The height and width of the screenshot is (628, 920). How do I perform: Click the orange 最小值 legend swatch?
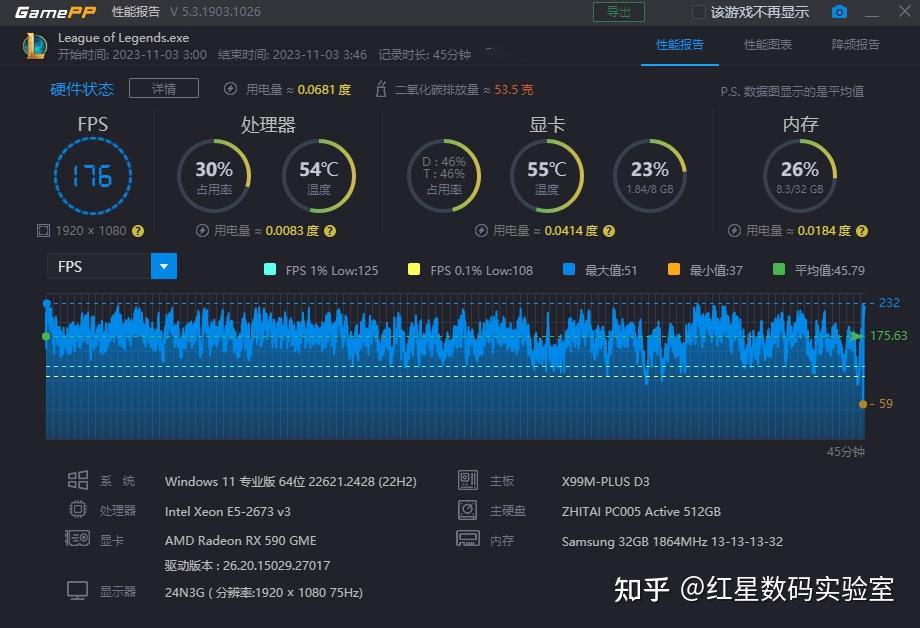(x=674, y=269)
